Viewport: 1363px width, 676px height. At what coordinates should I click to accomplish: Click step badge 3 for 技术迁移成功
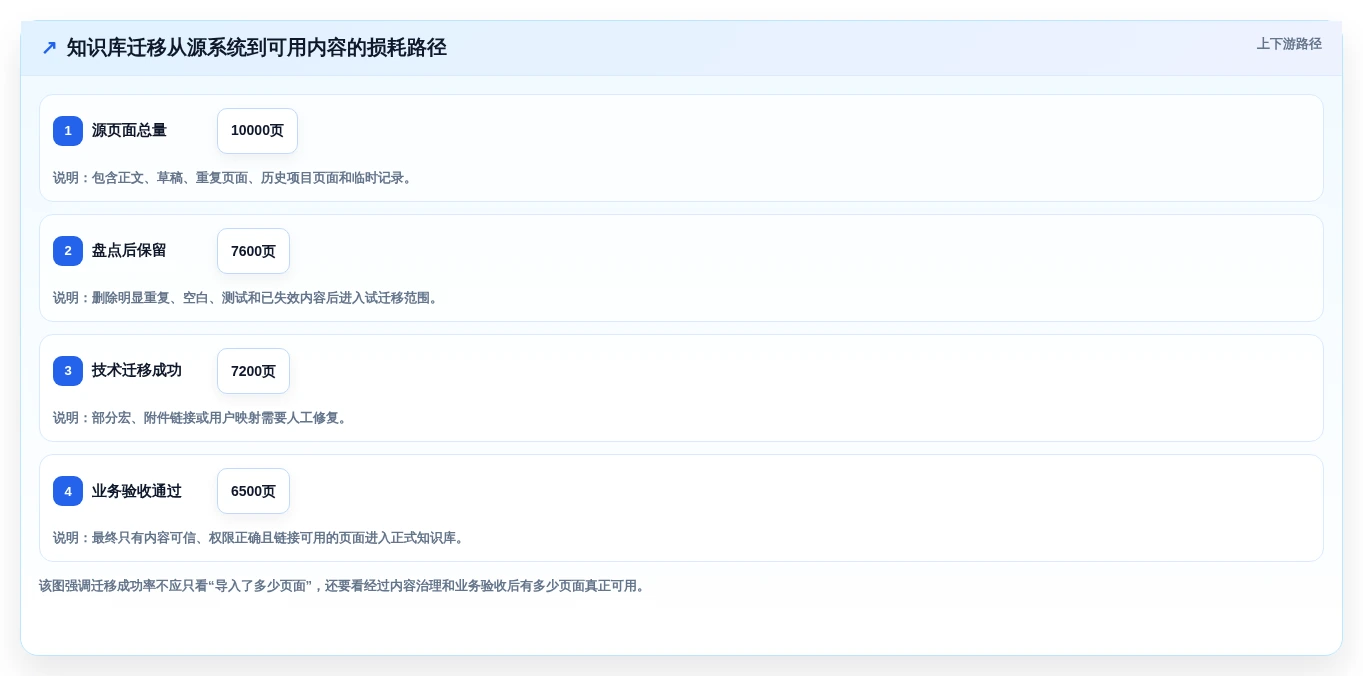tap(68, 371)
